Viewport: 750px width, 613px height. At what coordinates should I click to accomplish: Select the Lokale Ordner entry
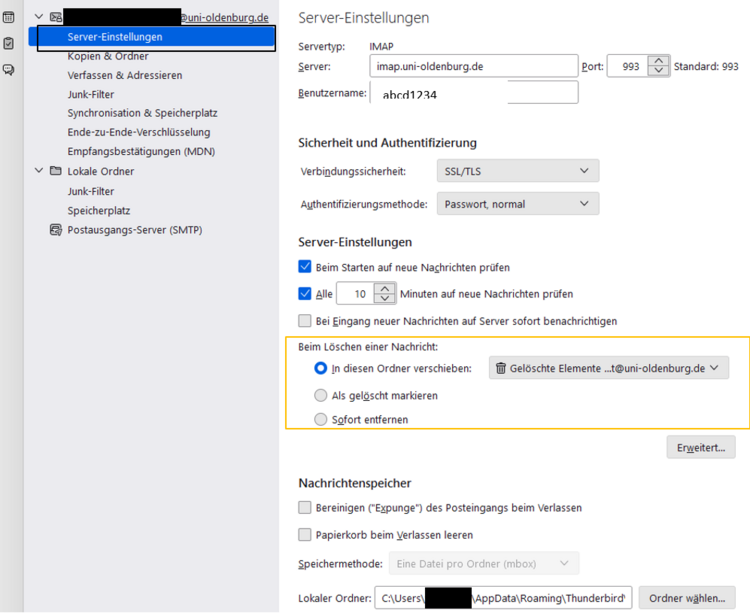coord(101,171)
